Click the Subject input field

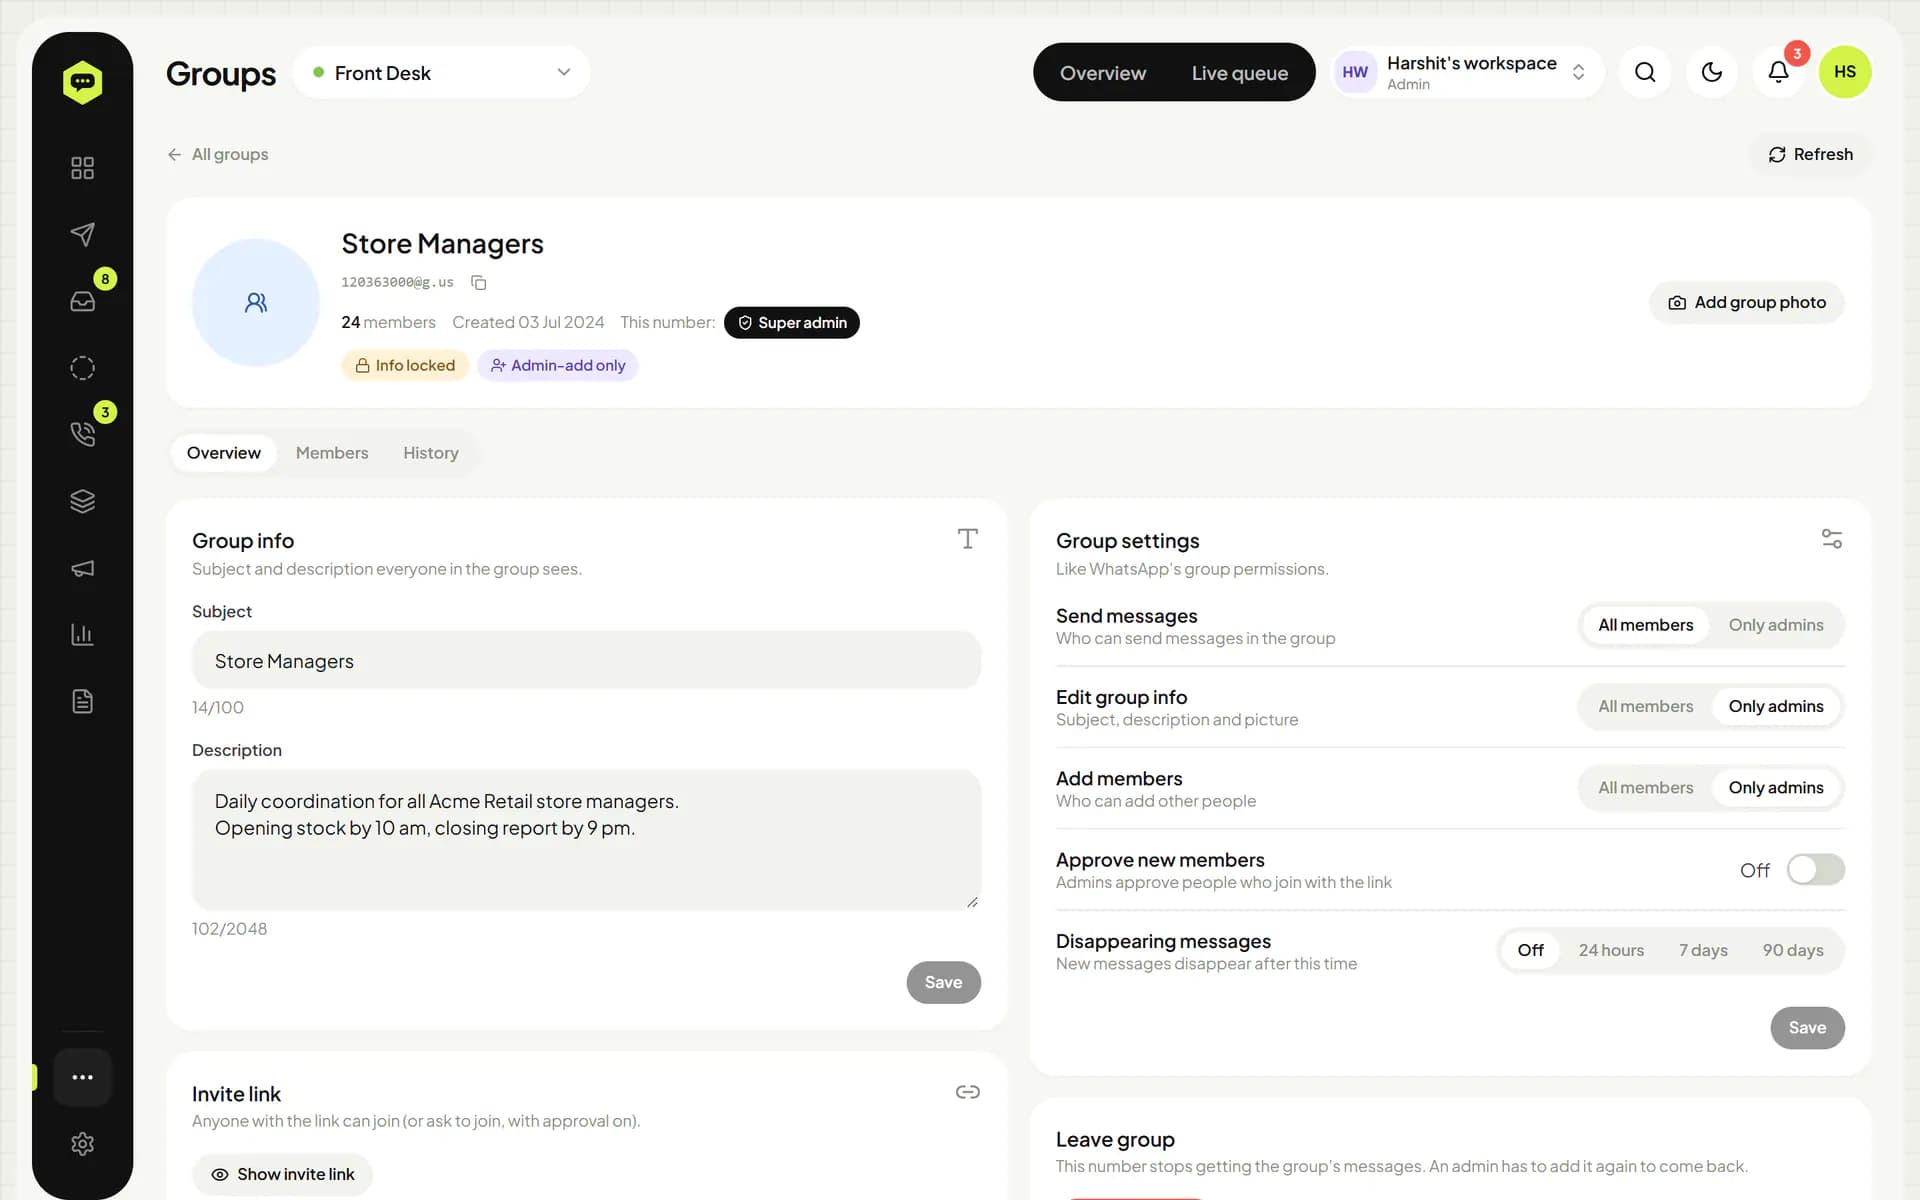click(586, 660)
